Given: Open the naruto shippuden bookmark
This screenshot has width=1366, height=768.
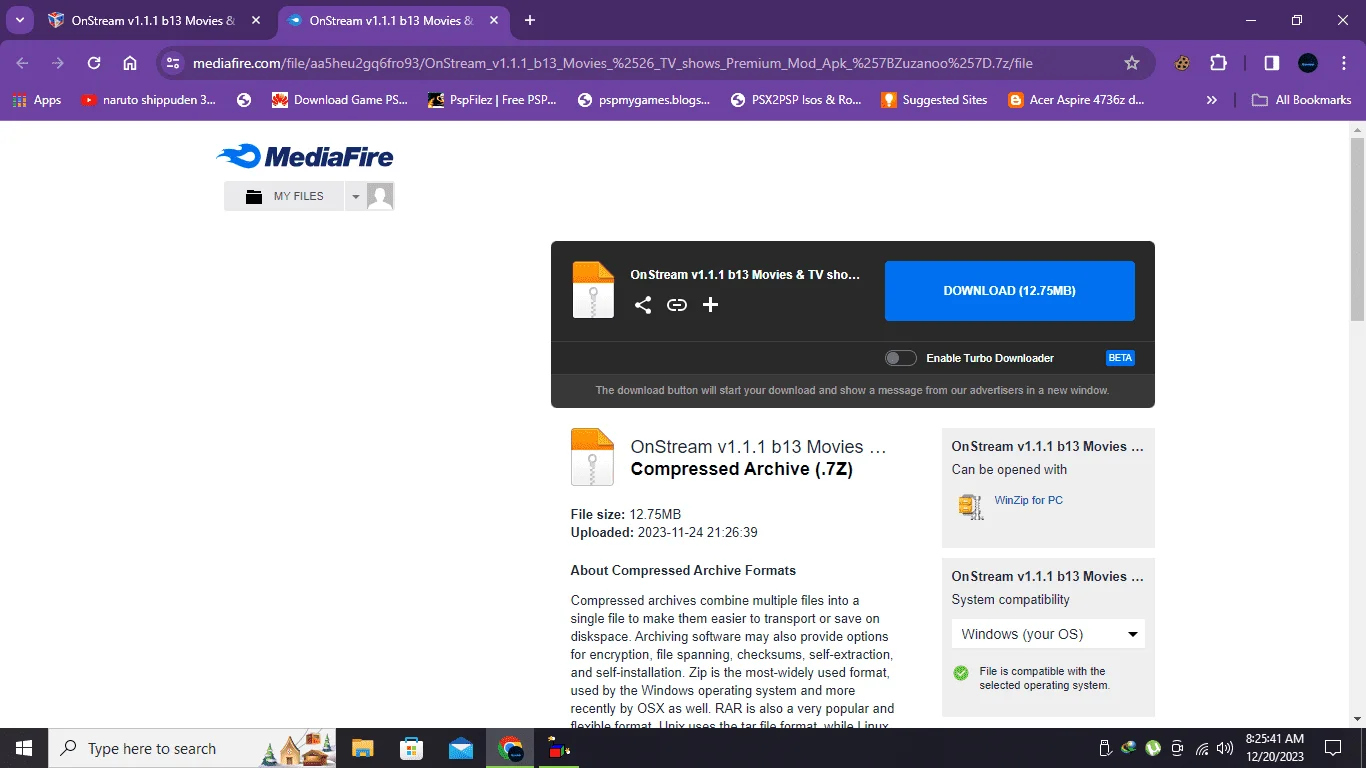Looking at the screenshot, I should tap(148, 100).
